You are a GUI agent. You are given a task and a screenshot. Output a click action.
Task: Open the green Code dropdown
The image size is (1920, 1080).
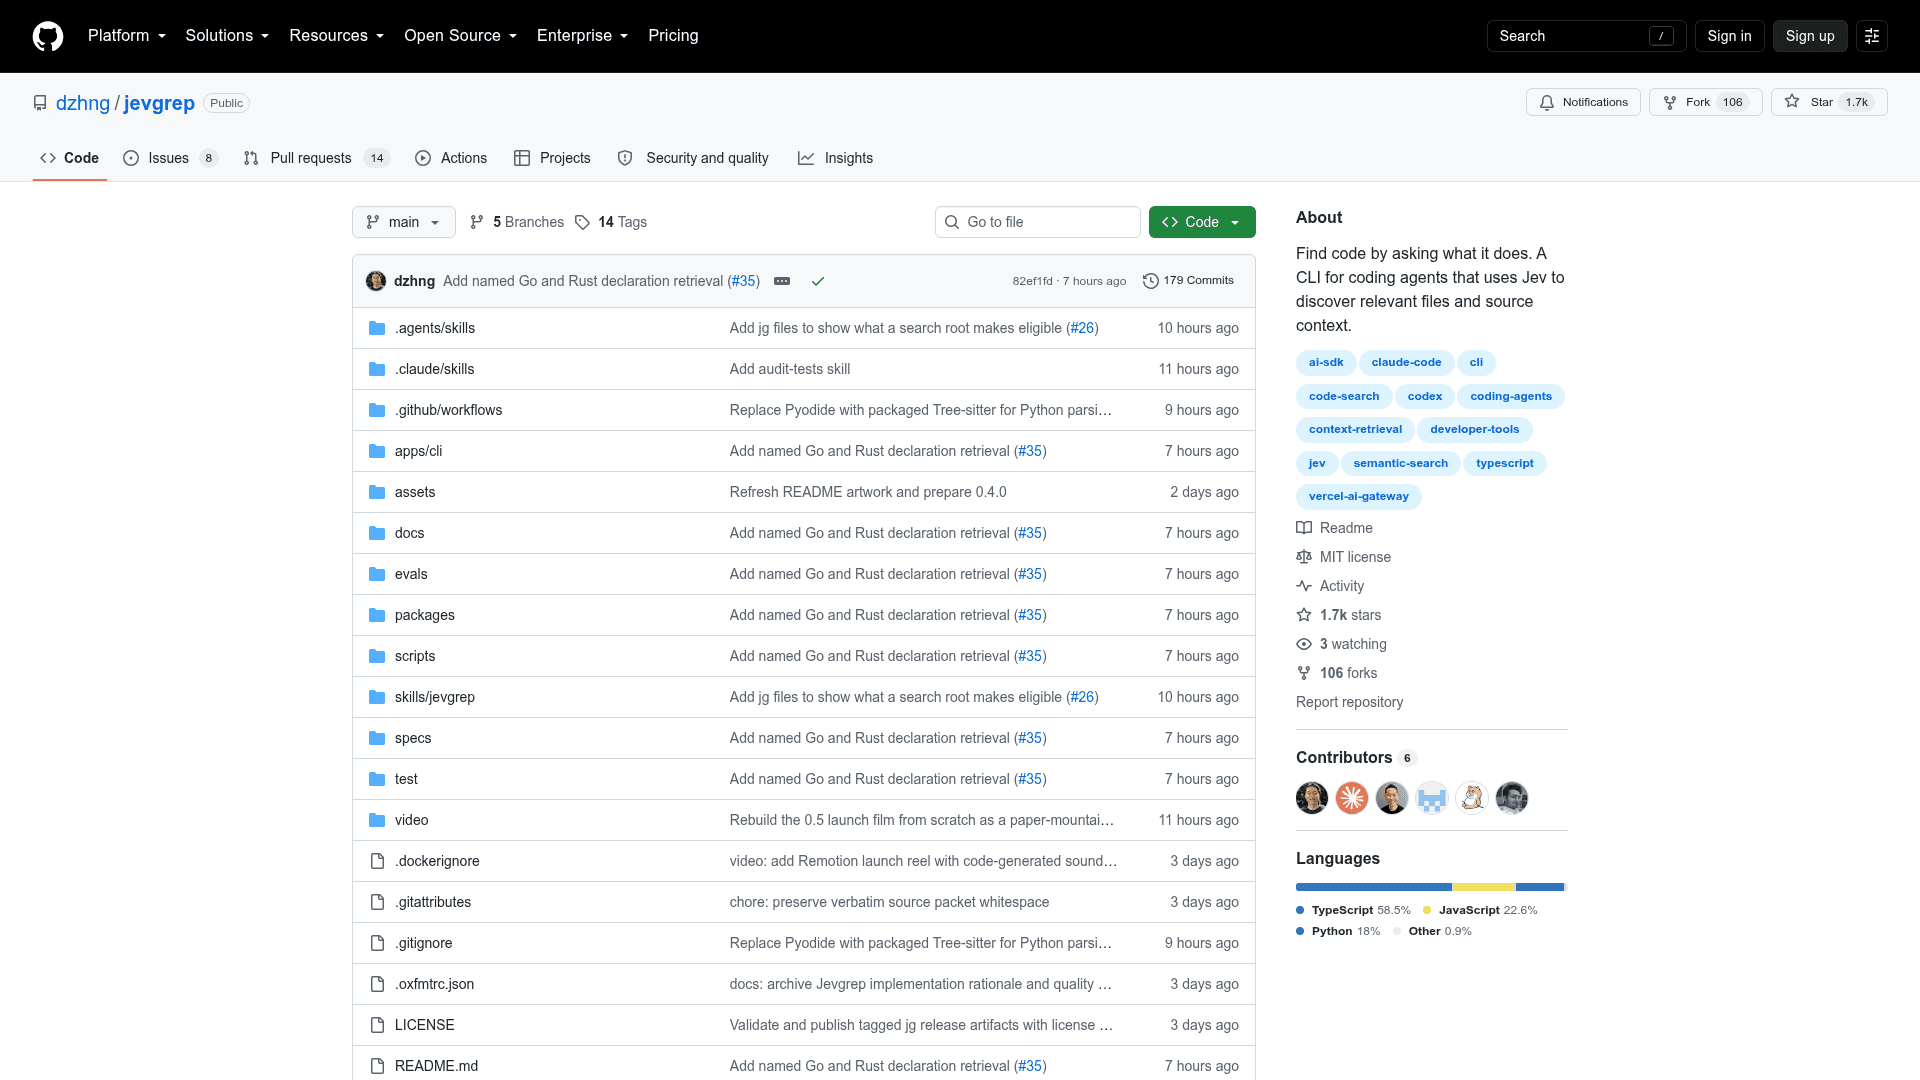click(x=1202, y=222)
